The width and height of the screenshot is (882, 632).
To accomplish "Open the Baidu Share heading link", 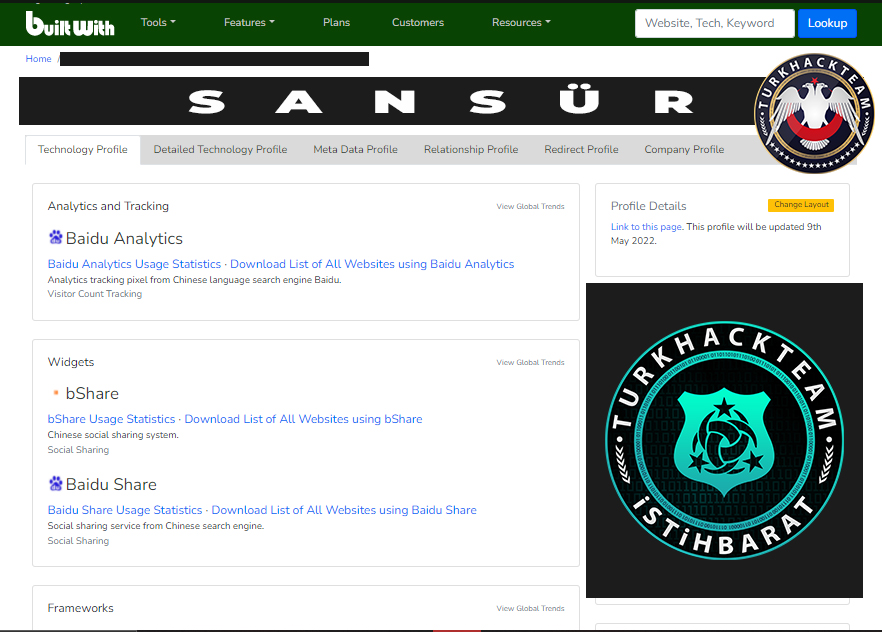I will tap(111, 484).
